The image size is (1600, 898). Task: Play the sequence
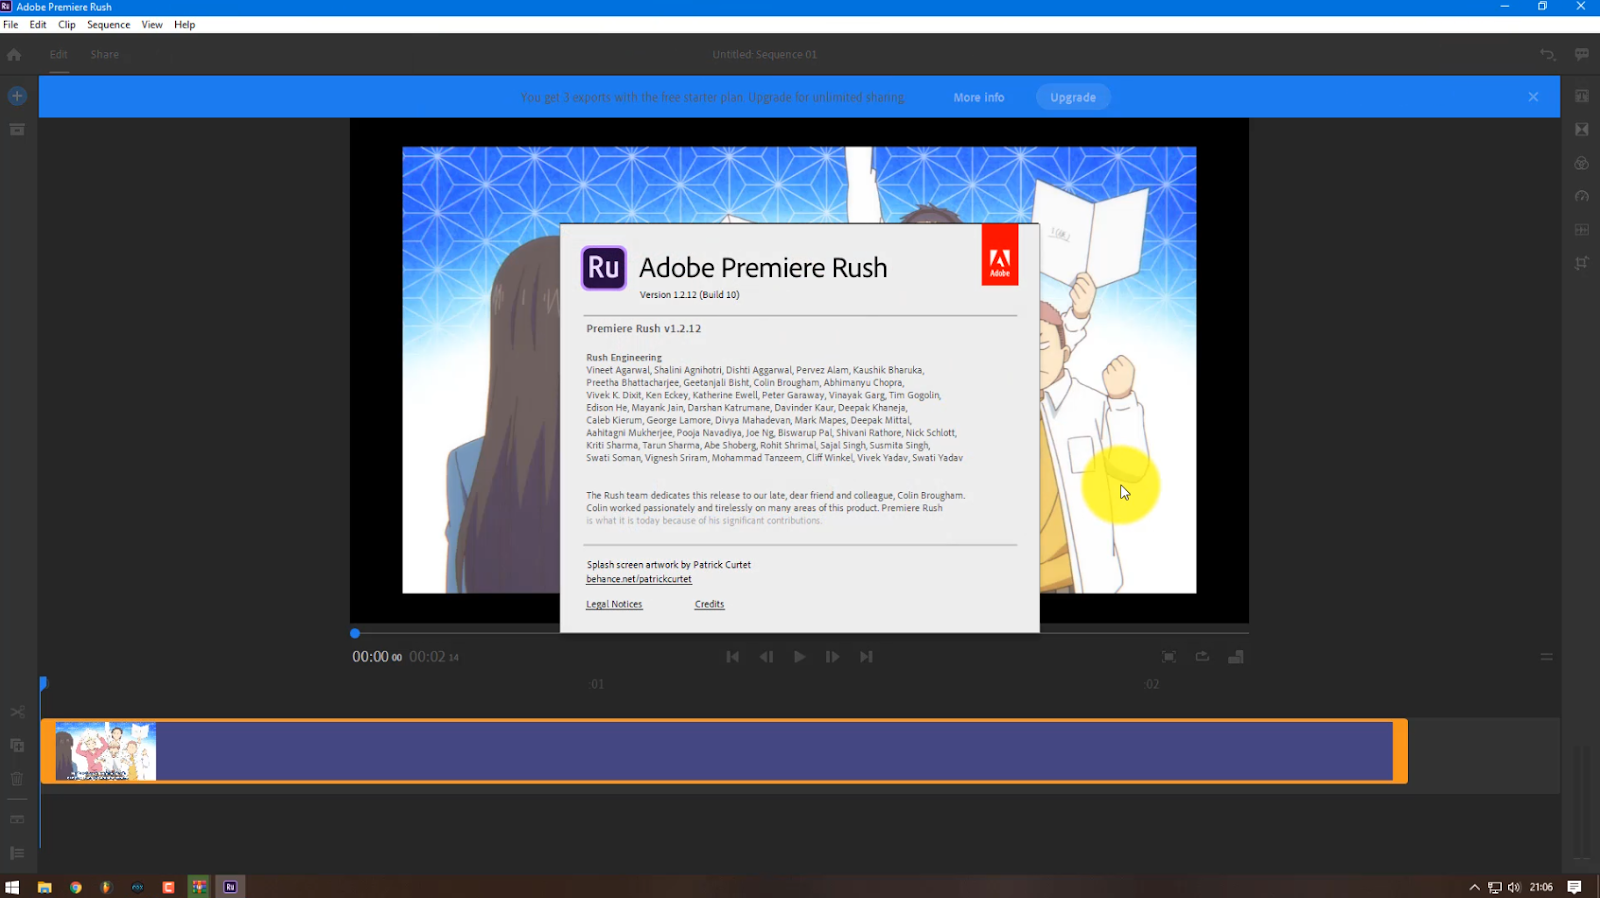click(x=800, y=657)
